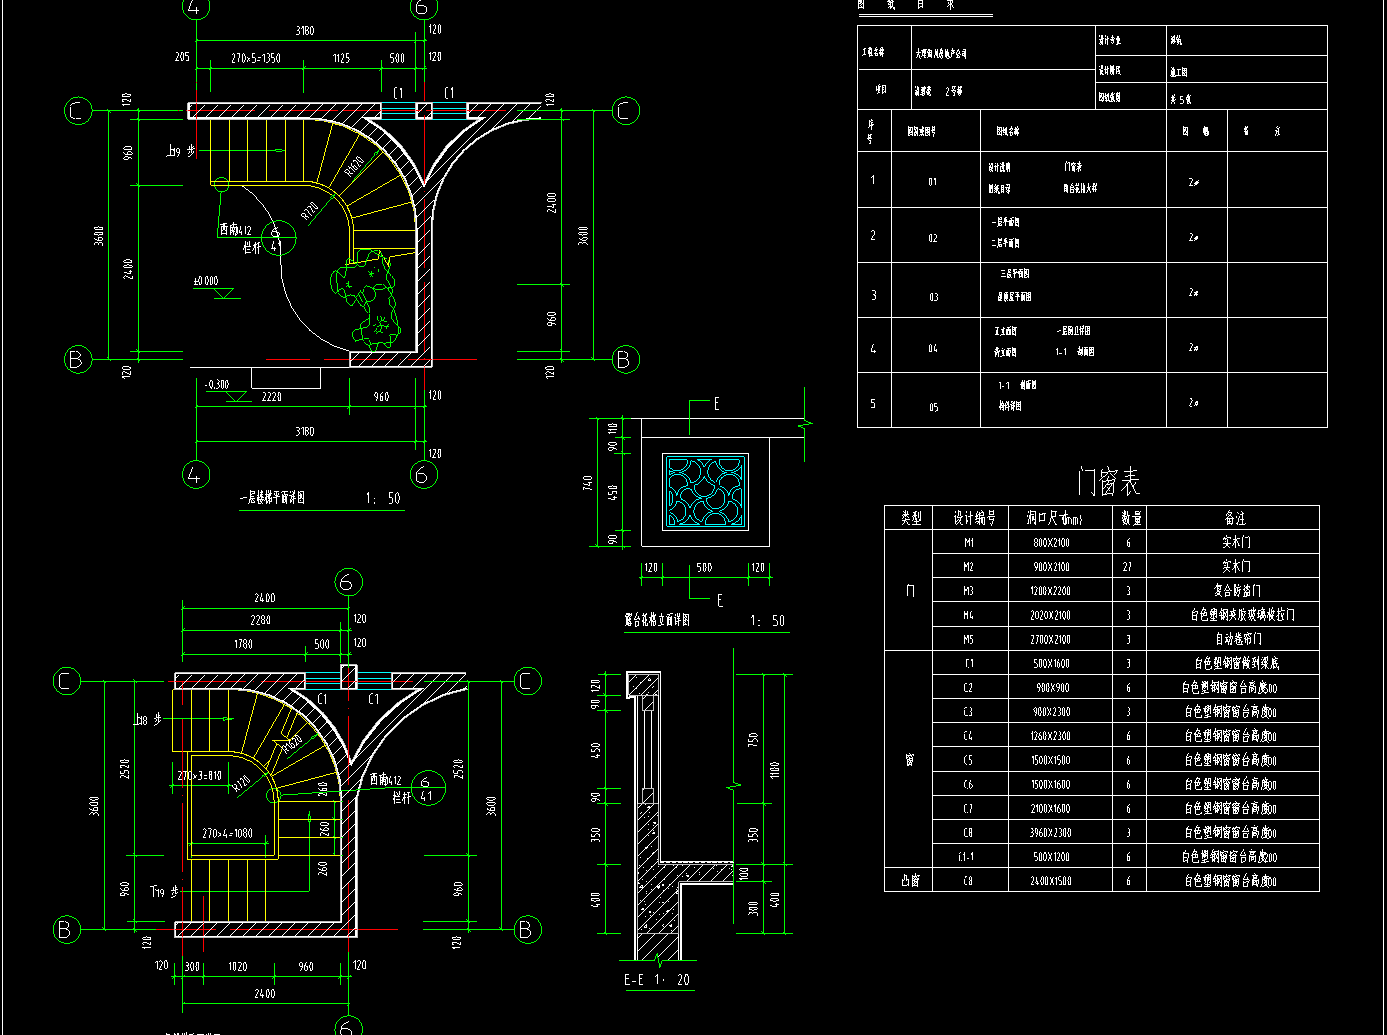Click the cyan lattice pattern in the window detail
The image size is (1387, 1035).
705,491
